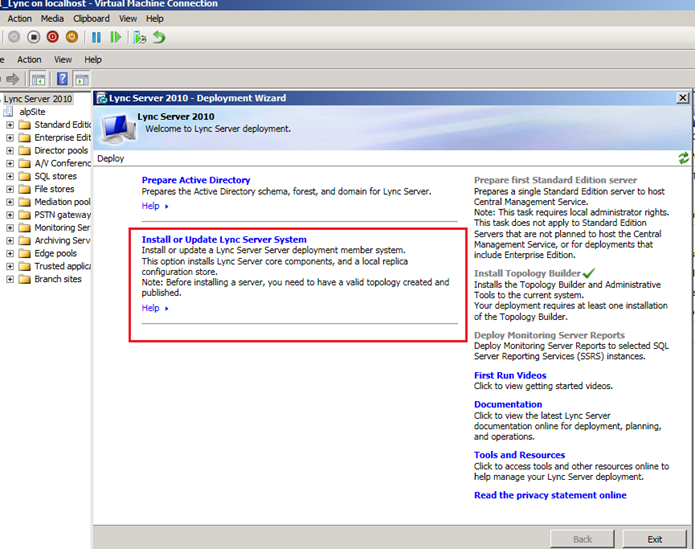Click the Back button
The width and height of the screenshot is (695, 549).
(582, 539)
